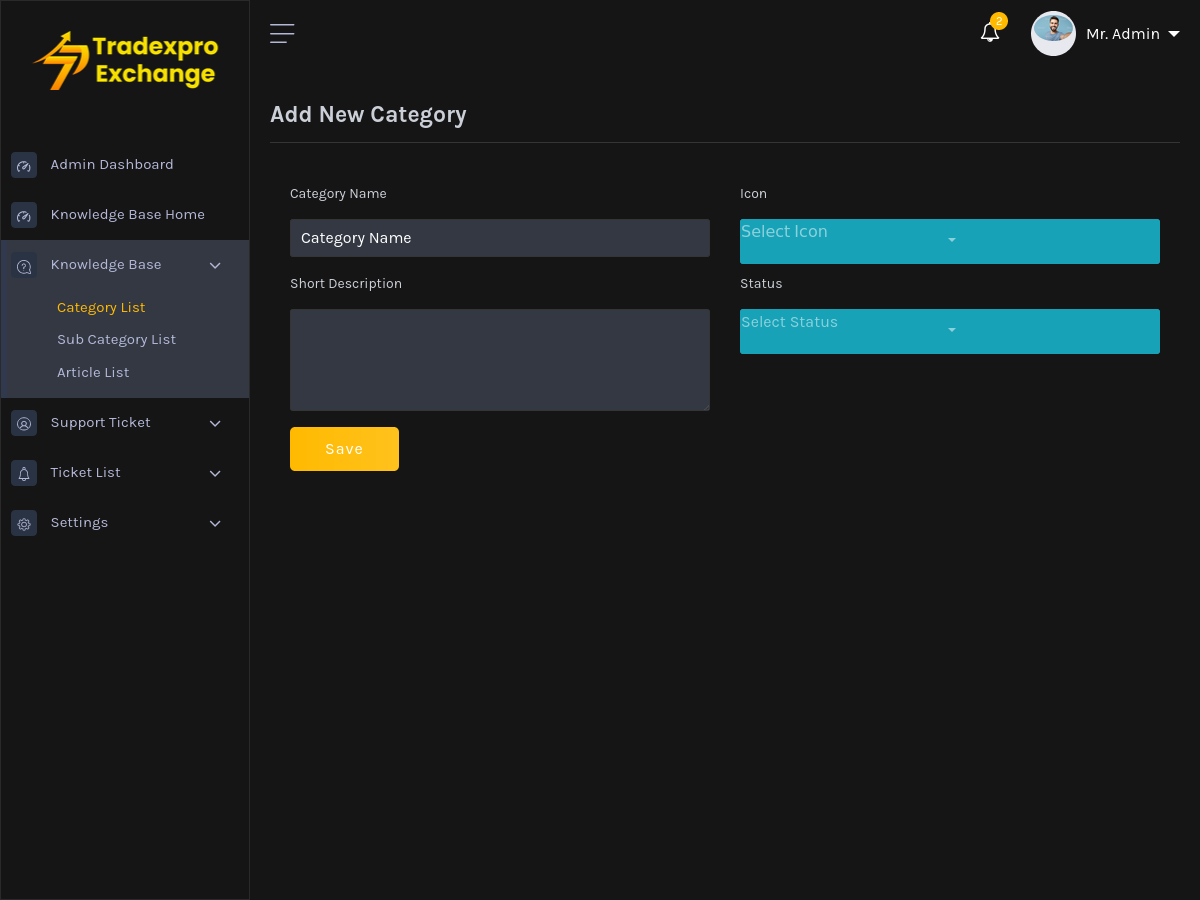Click the hamburger menu toggle

[x=281, y=33]
